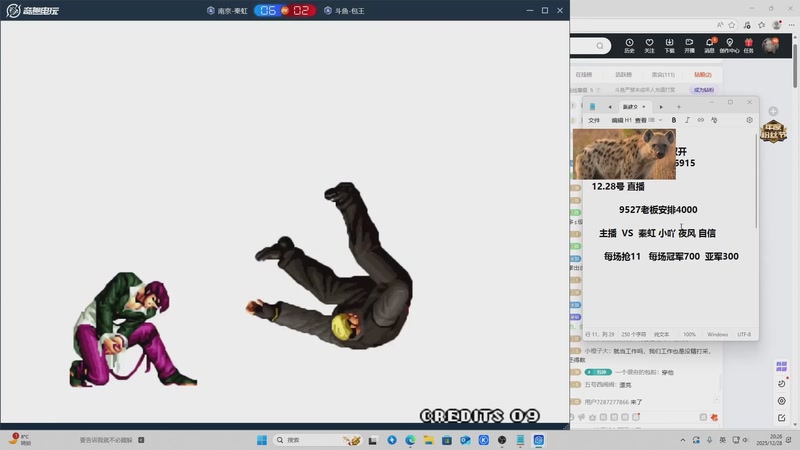
Task: Click the purple grid icon in right sidebar
Action: click(781, 366)
